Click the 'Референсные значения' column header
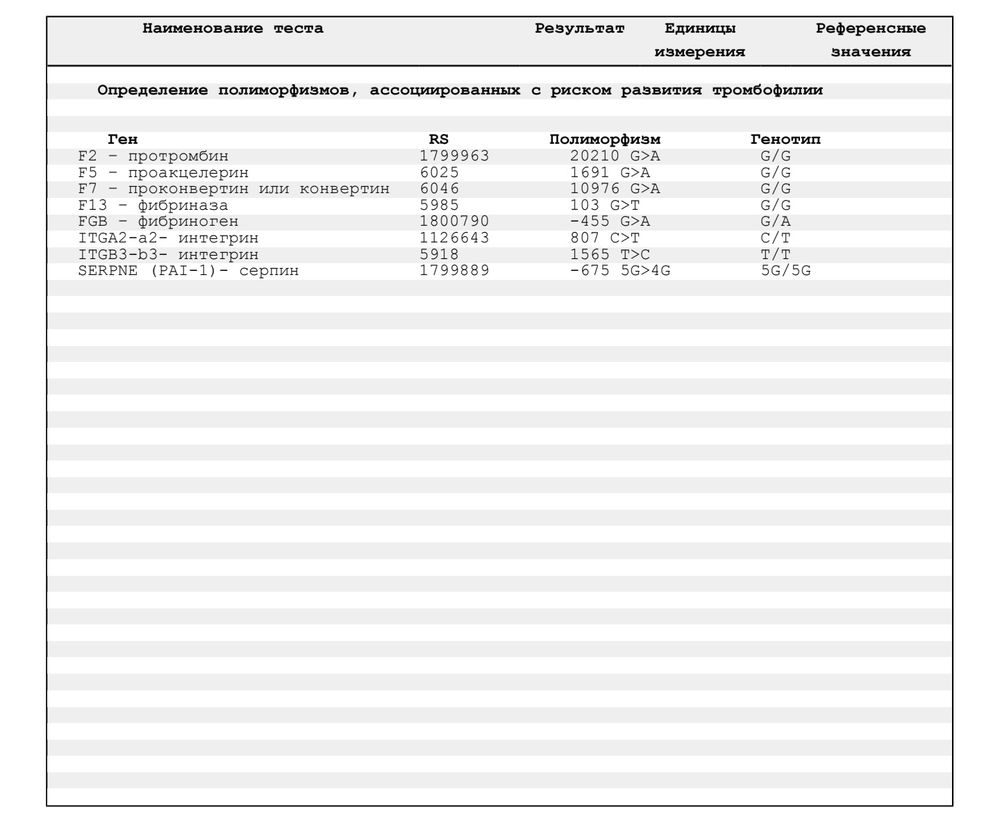 pyautogui.click(x=870, y=40)
